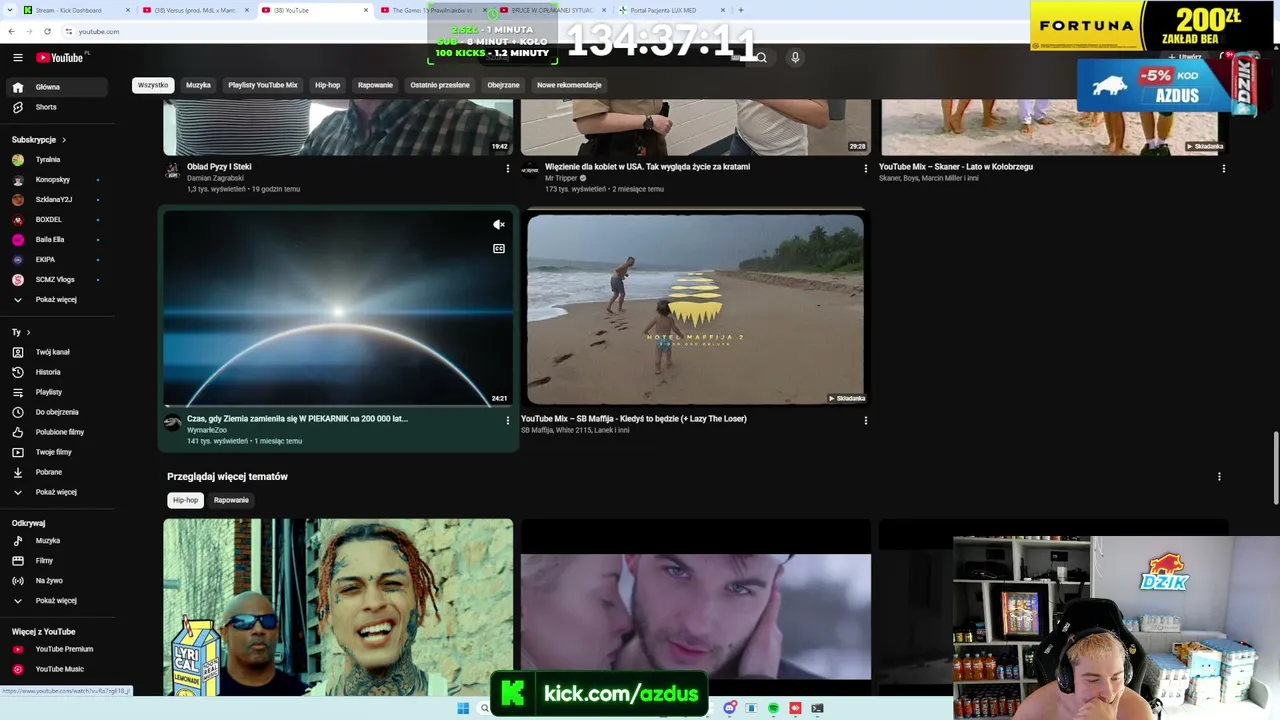This screenshot has width=1280, height=720.
Task: Select the Muzyka filter chip
Action: coord(198,85)
